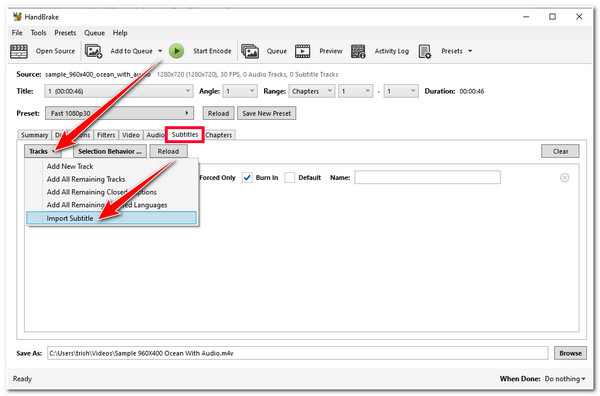Click the green Start Encode play icon
Viewport: 600px width, 396px height.
(176, 51)
